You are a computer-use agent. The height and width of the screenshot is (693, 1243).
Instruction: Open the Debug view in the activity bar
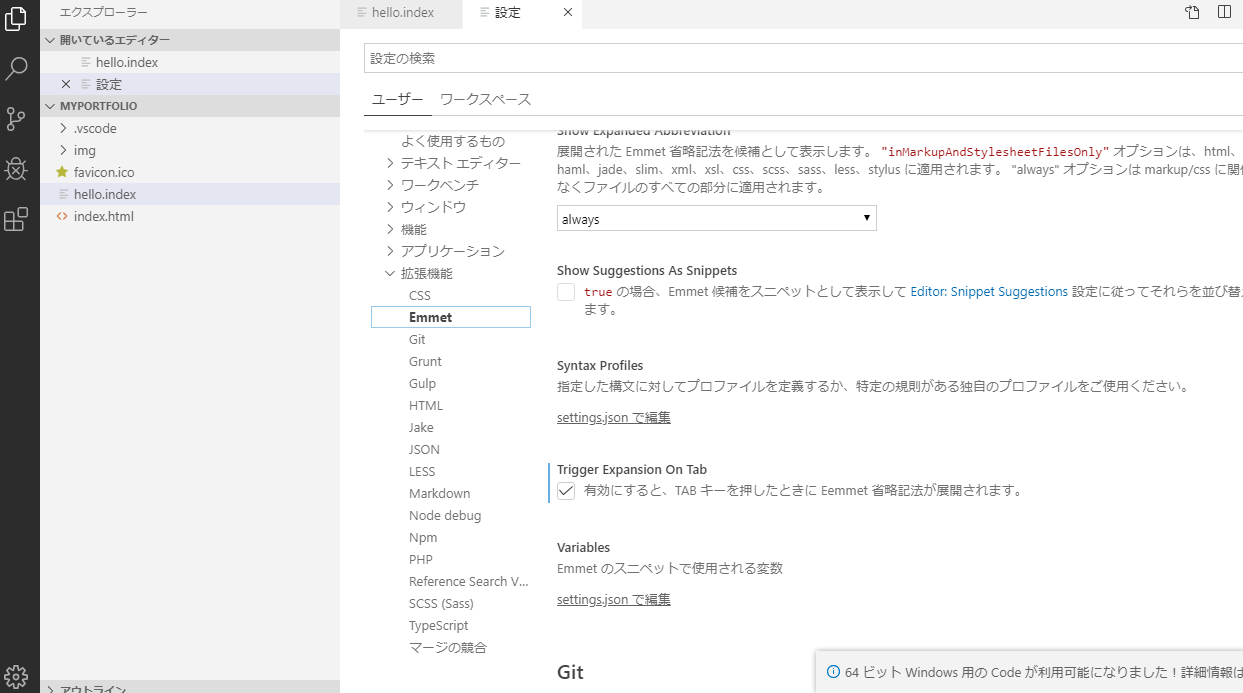(16, 169)
